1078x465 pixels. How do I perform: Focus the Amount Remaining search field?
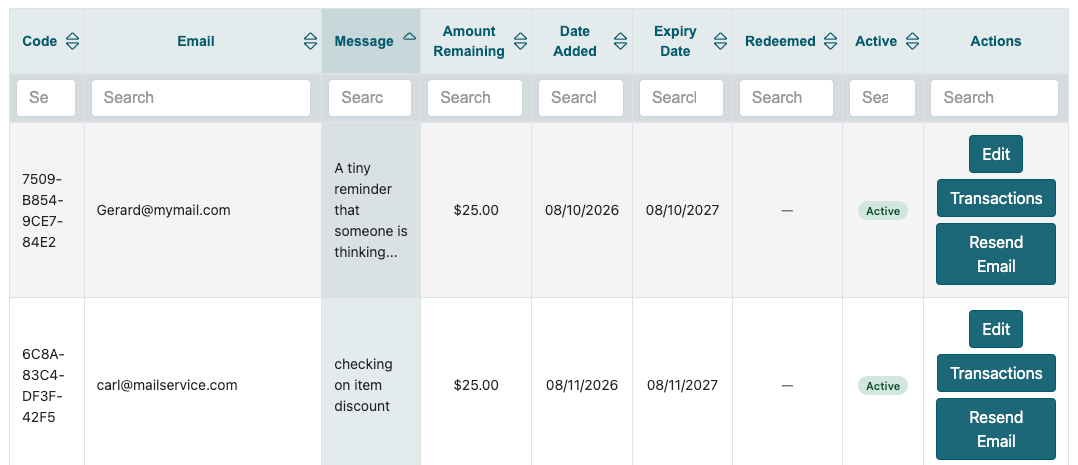coord(475,98)
